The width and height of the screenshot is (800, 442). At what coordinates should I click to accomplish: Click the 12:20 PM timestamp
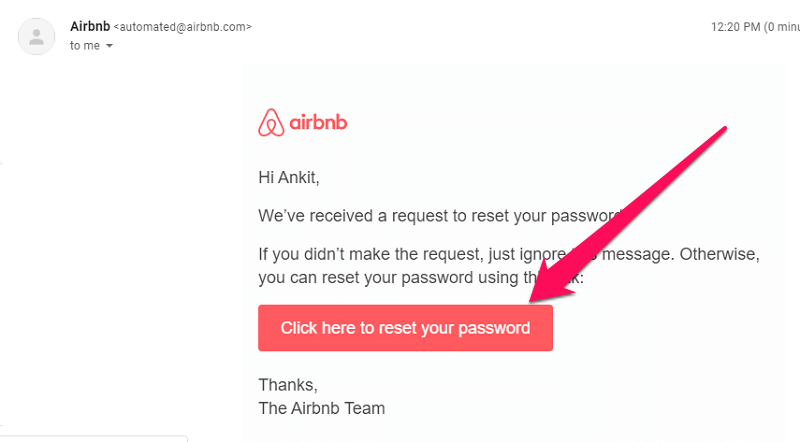pos(735,27)
